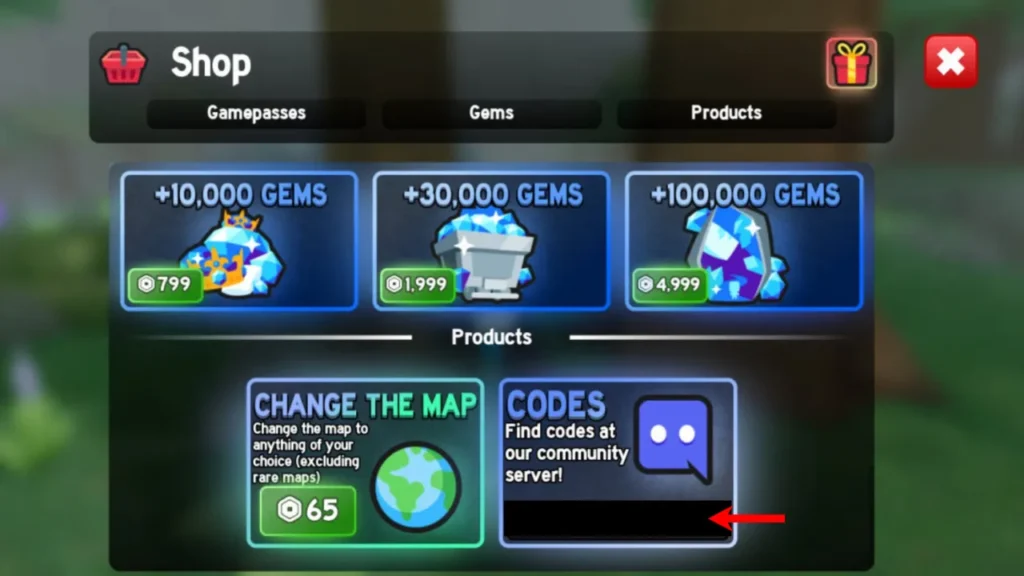Switch to the Gamepasses tab
The width and height of the screenshot is (1024, 576).
[256, 113]
